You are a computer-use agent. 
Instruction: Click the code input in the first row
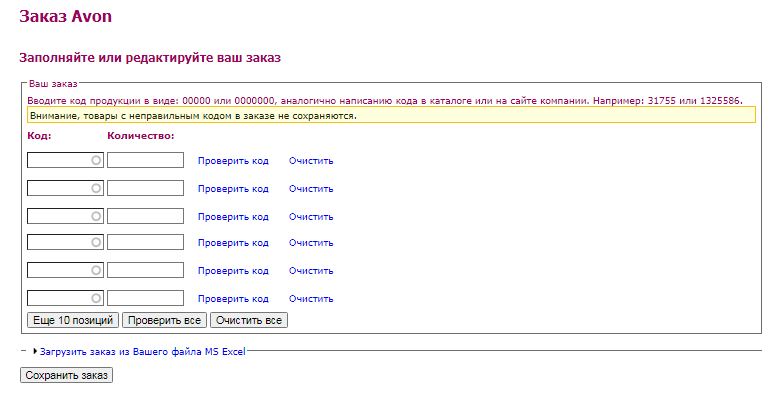coord(65,160)
